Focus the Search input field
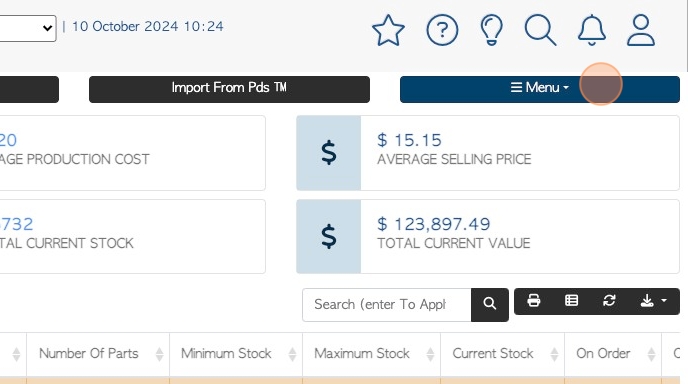 387,305
